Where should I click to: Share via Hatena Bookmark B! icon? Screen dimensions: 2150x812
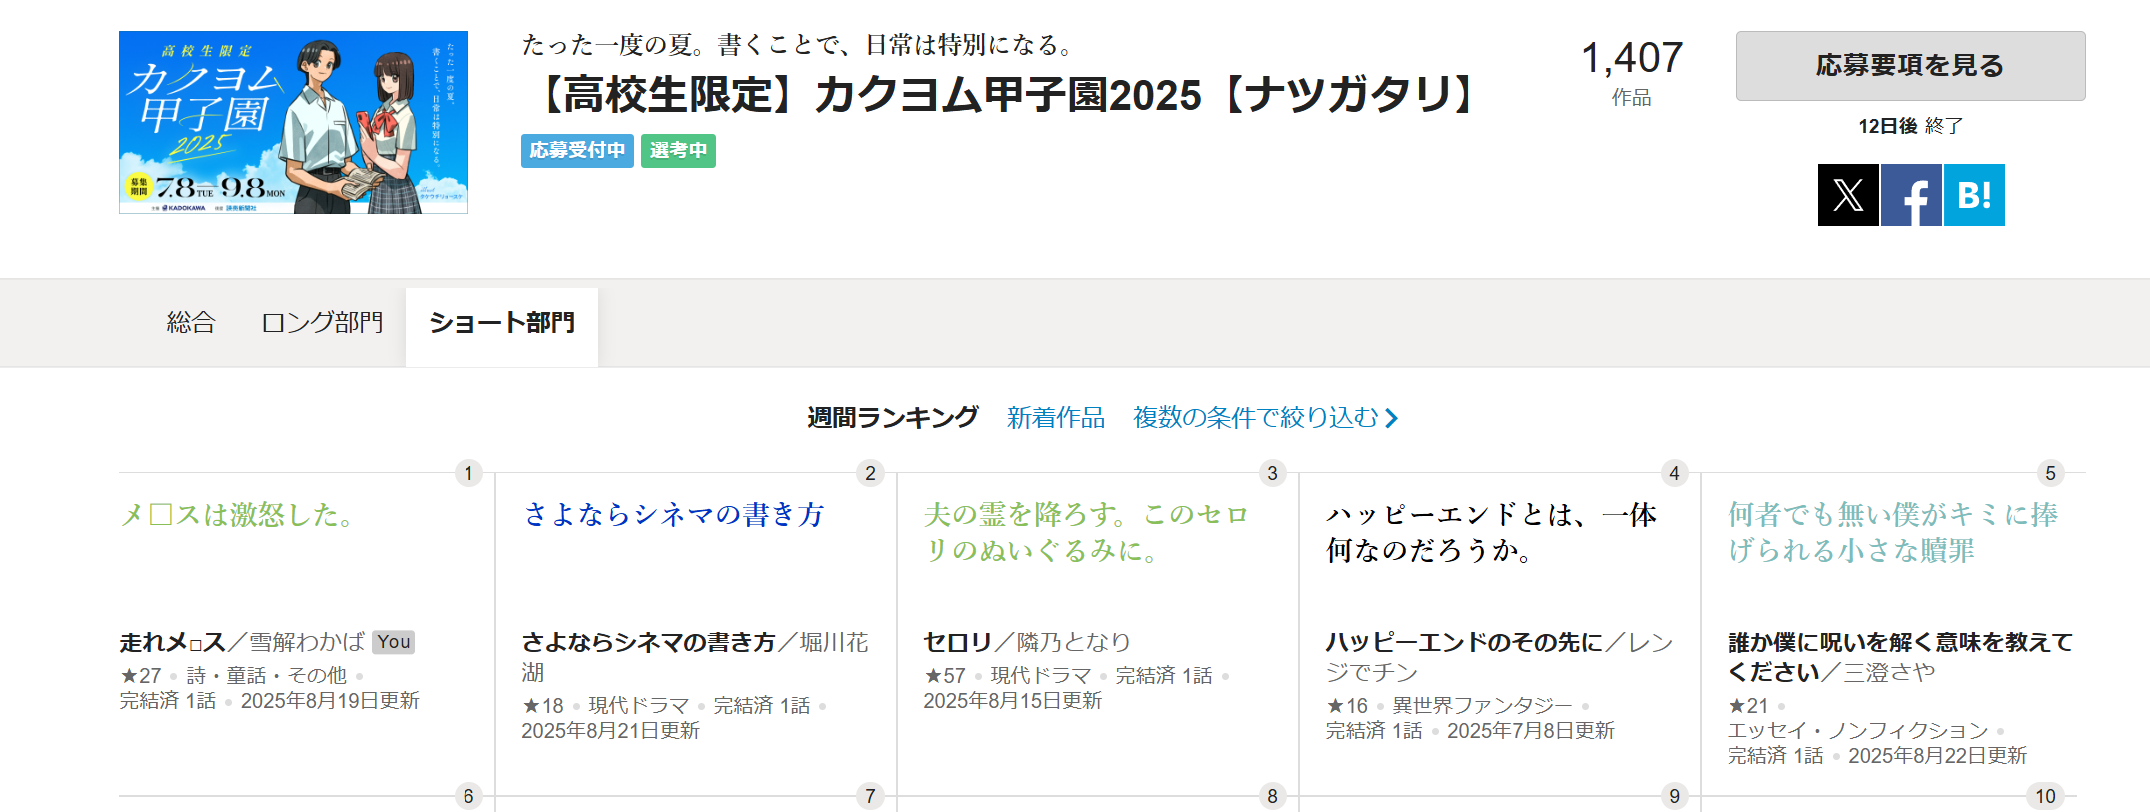pyautogui.click(x=1974, y=195)
